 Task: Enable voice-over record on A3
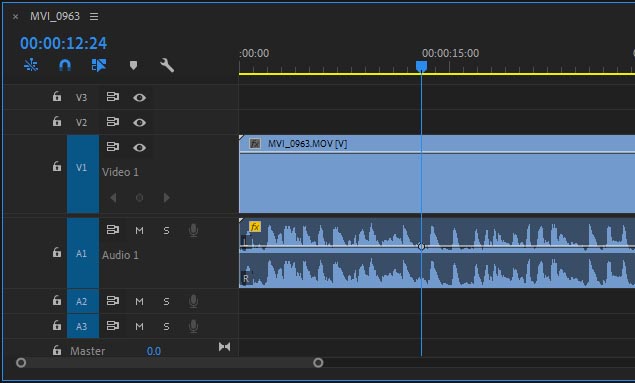tap(194, 326)
